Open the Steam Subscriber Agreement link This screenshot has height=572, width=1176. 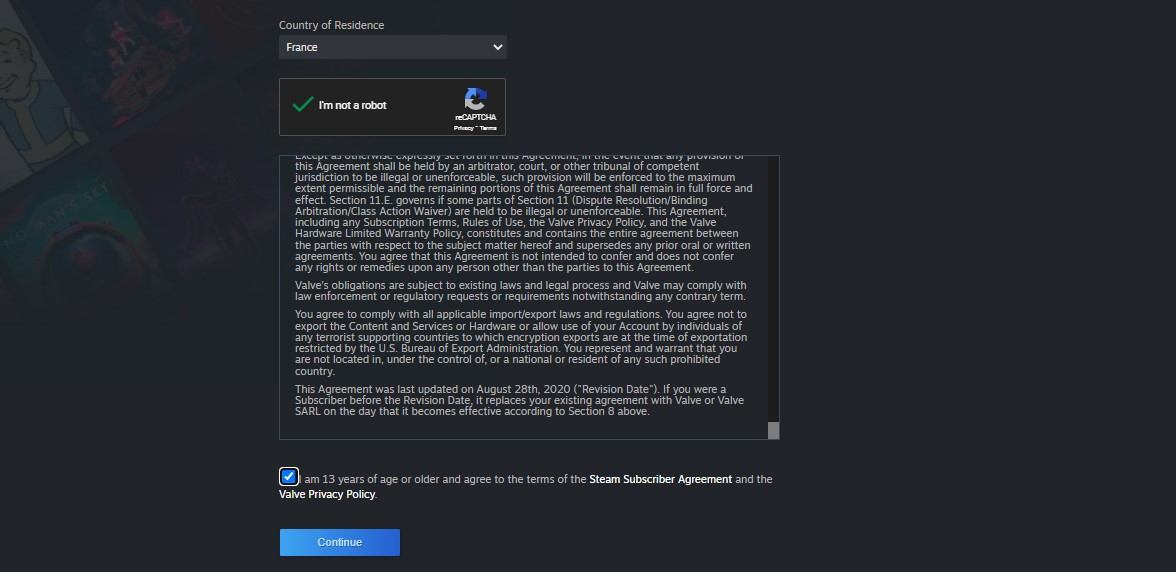point(660,479)
